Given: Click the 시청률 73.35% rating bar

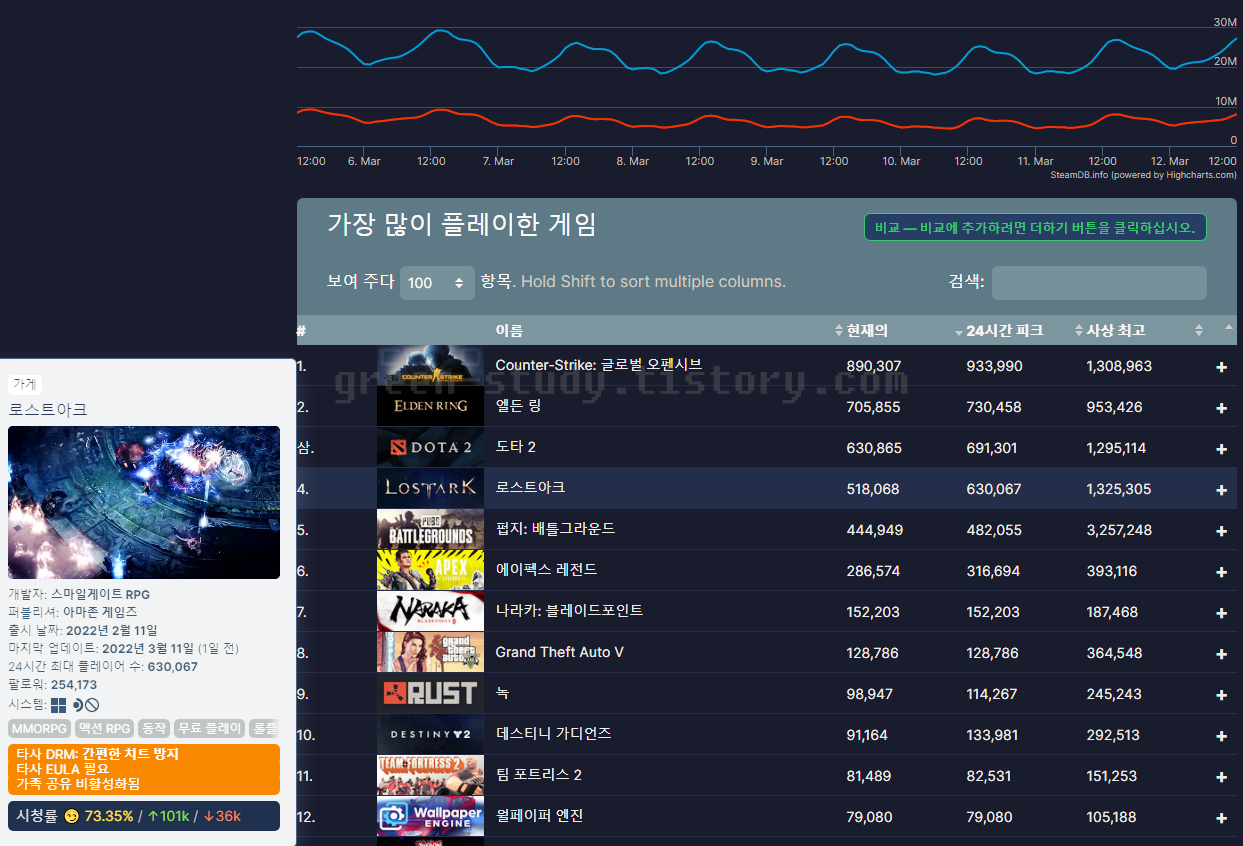Looking at the screenshot, I should click(144, 816).
